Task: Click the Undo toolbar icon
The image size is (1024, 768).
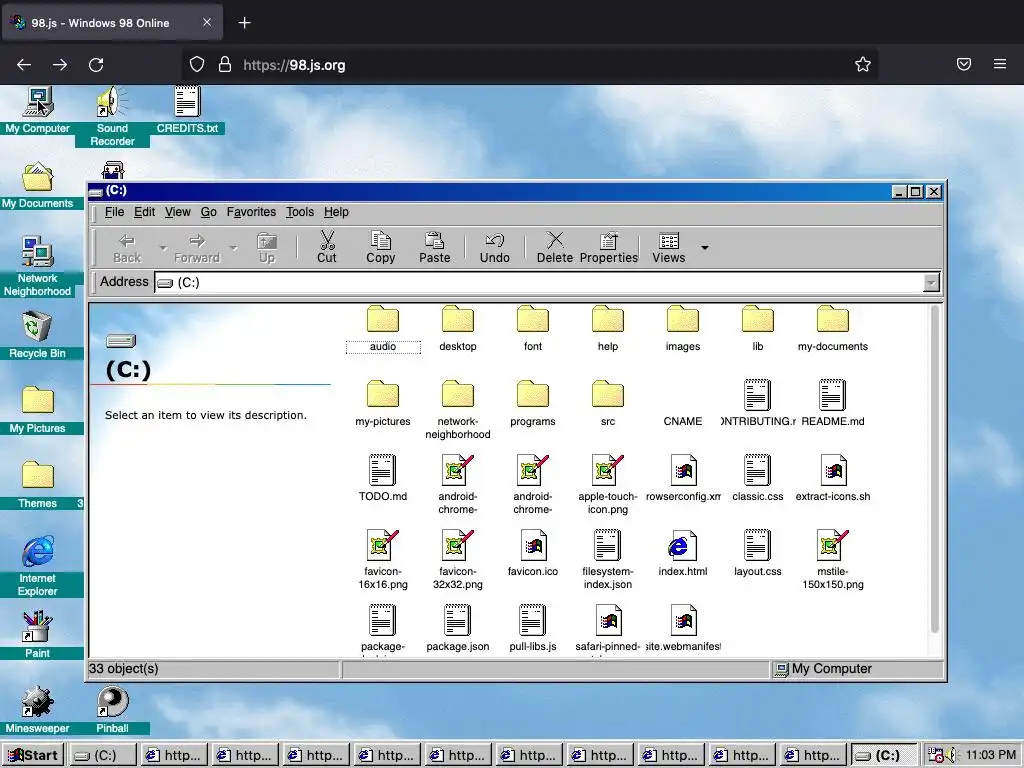Action: tap(494, 247)
